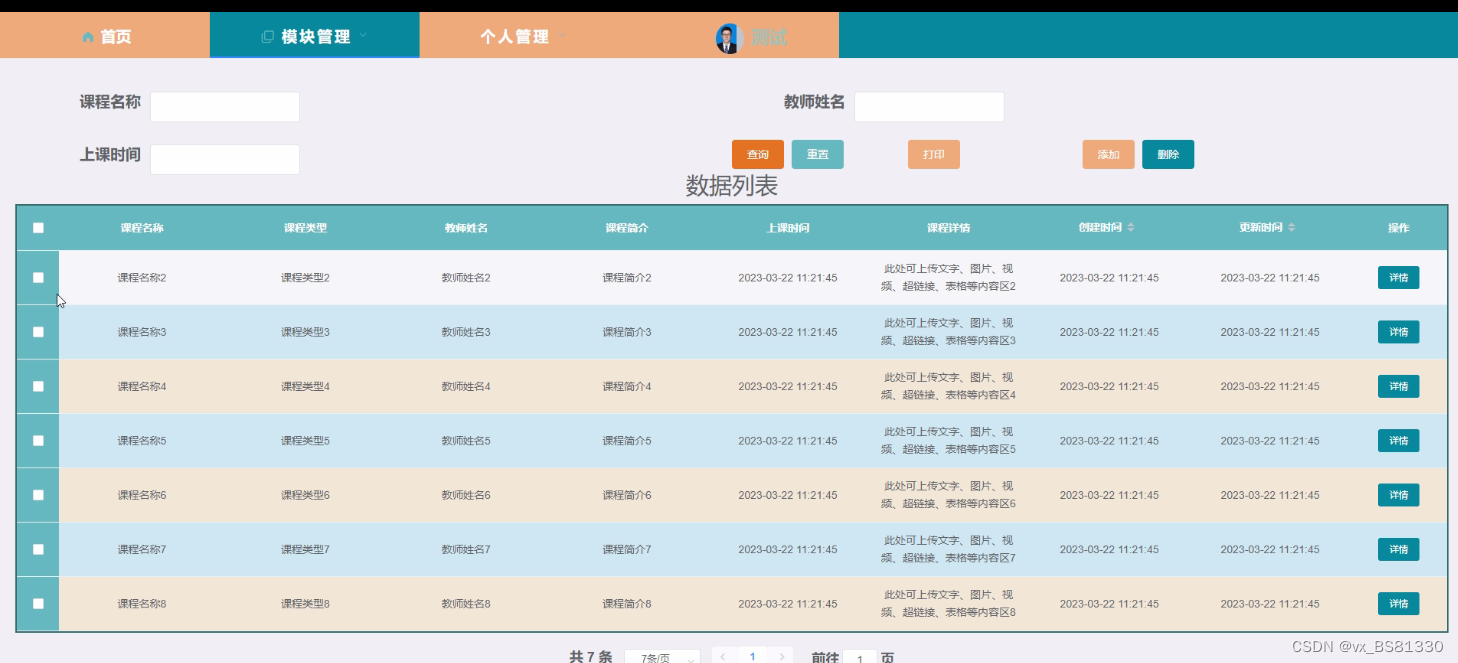Click the 课程类型 column header
Viewport: 1458px width, 663px height.
(x=305, y=228)
